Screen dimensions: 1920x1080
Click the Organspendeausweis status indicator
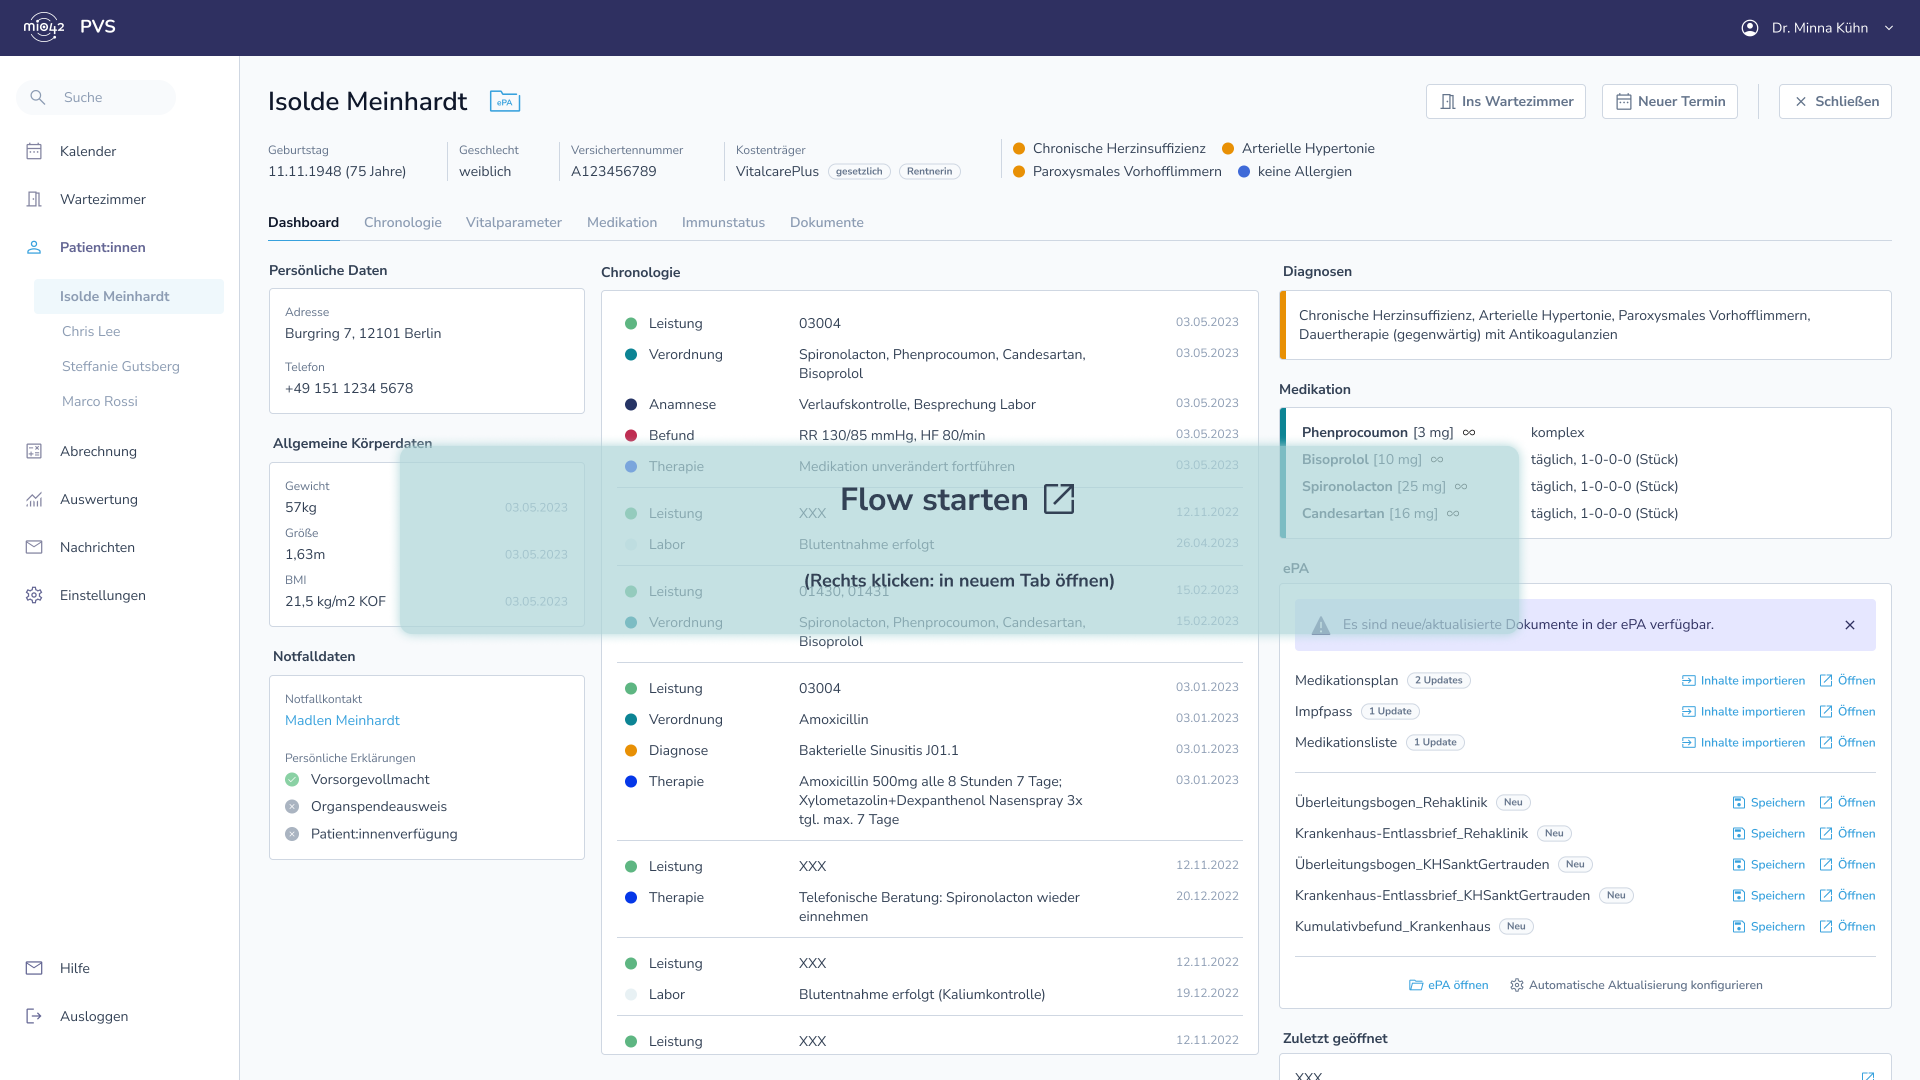click(x=292, y=807)
